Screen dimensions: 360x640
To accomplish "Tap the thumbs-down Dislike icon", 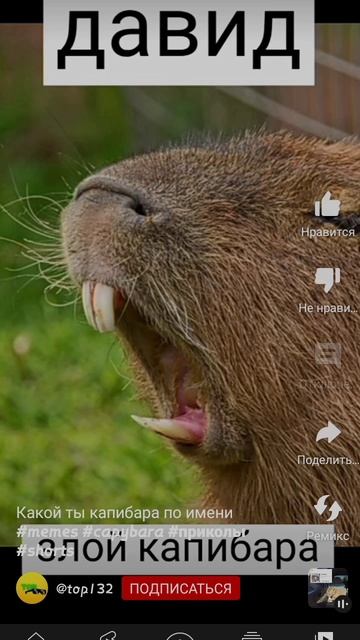I will point(327,280).
